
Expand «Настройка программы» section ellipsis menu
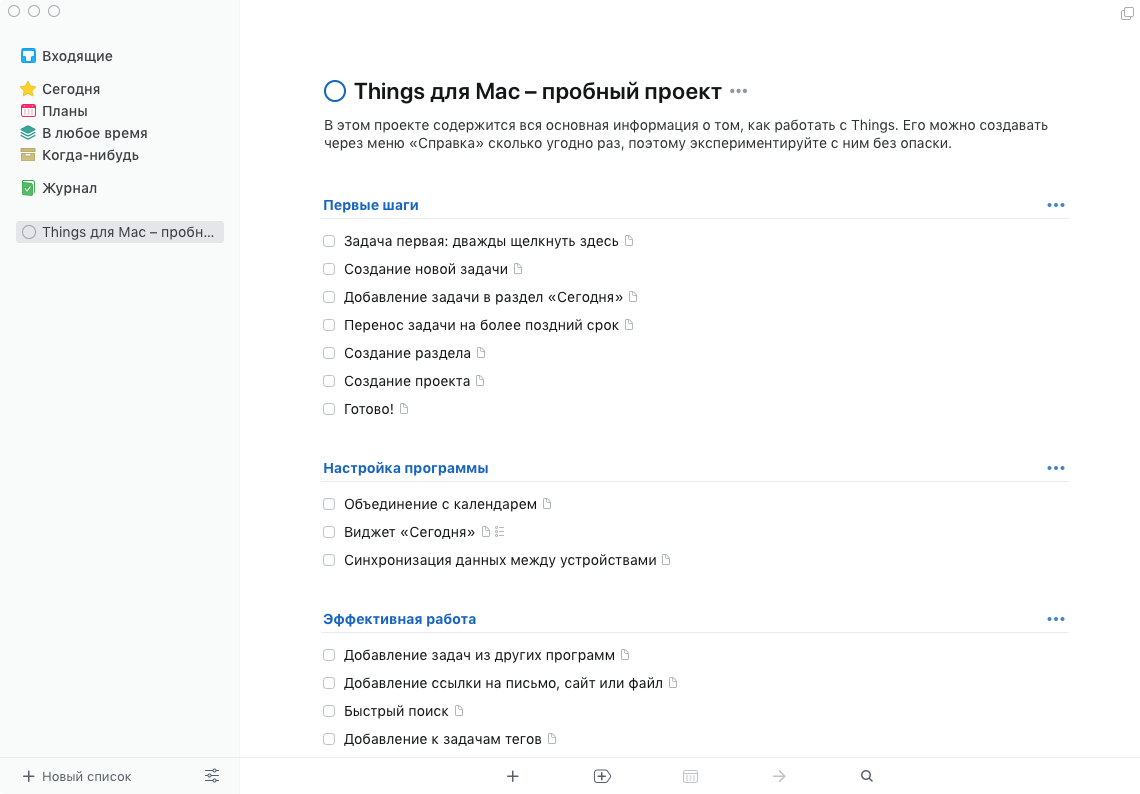[1056, 468]
